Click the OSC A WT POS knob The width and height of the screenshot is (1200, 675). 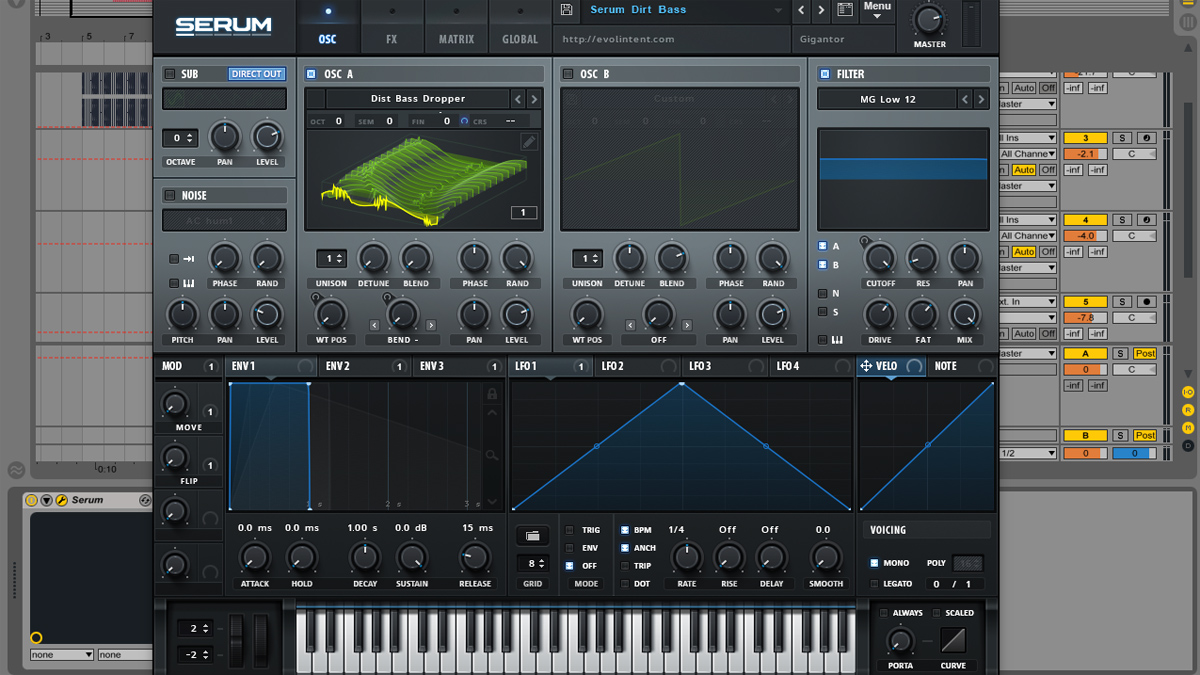click(331, 315)
